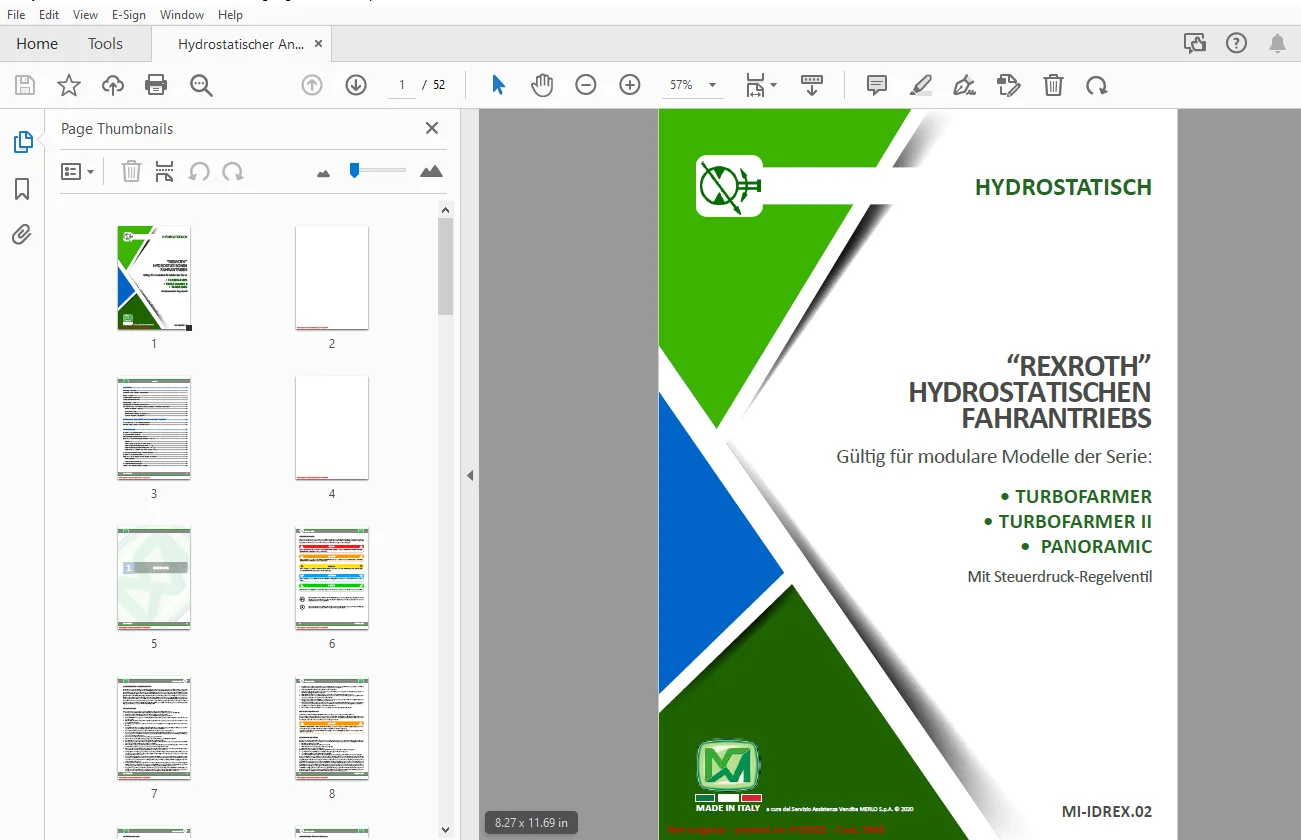Collapse the left navigation pane arrow

[470, 476]
